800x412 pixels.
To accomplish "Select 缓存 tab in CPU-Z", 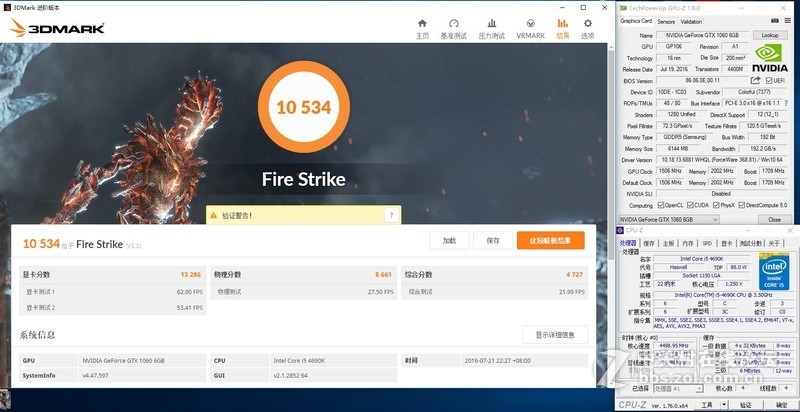I will pyautogui.click(x=648, y=243).
